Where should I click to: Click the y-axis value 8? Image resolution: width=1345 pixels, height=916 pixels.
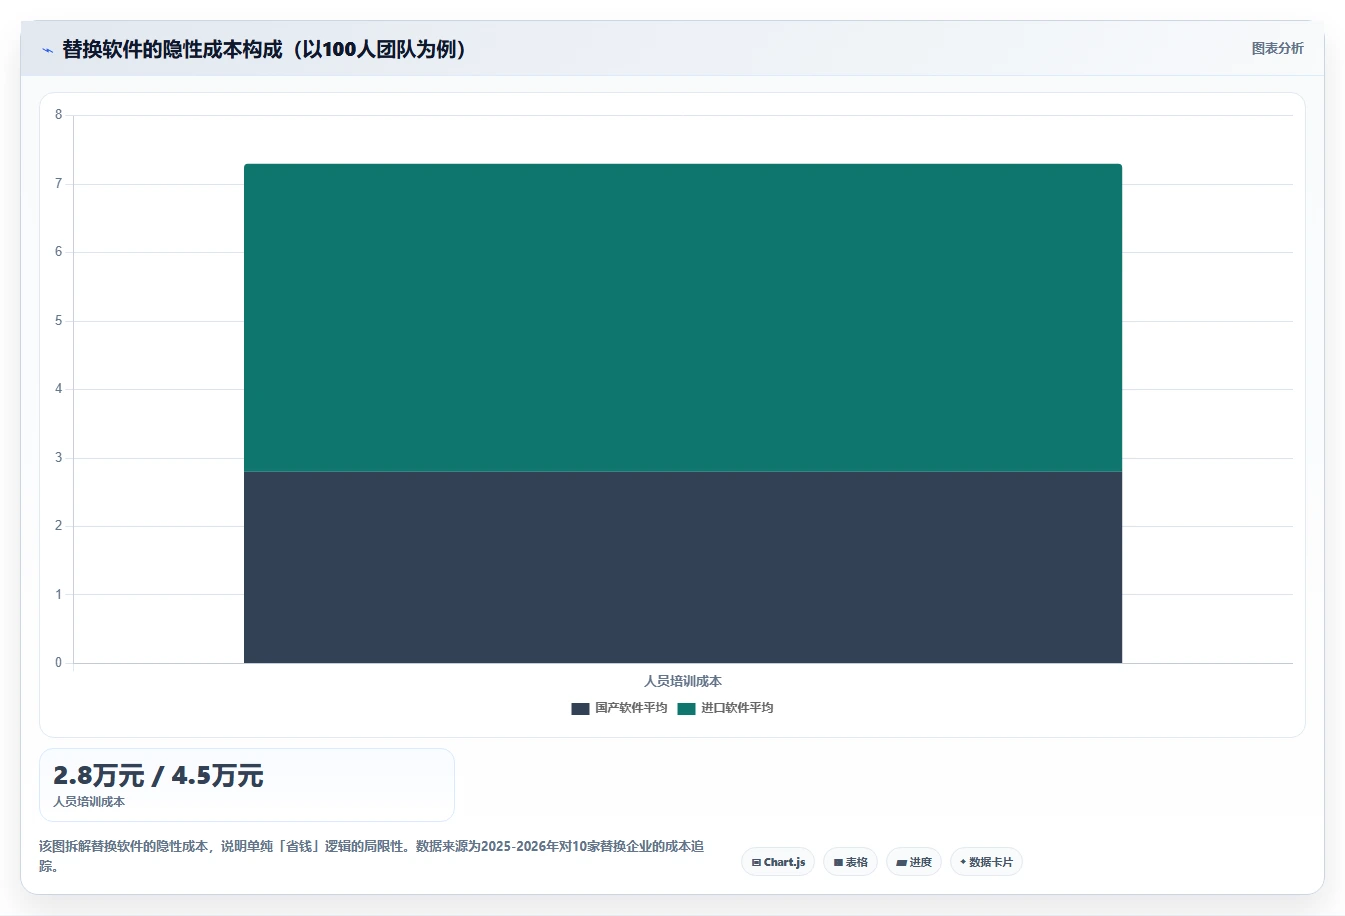58,115
